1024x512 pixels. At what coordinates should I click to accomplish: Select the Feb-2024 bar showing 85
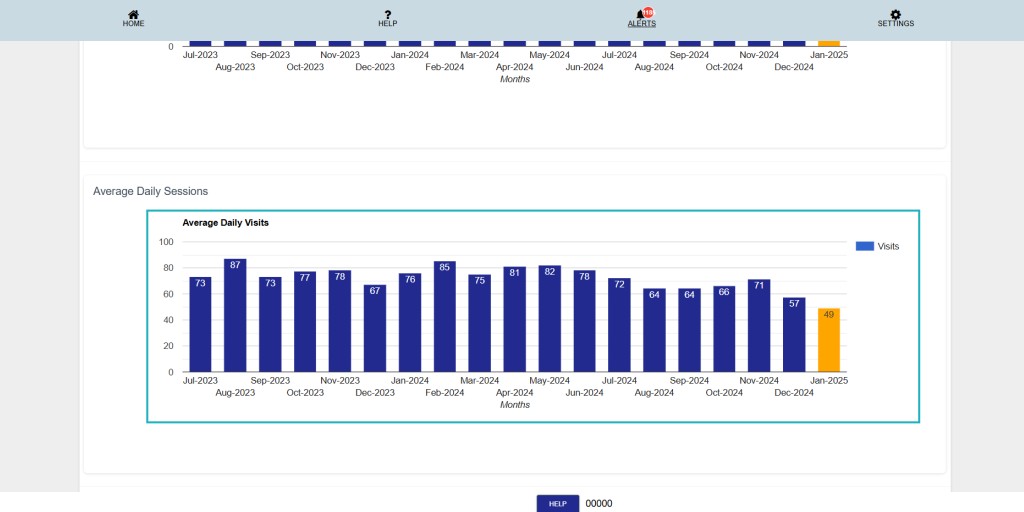445,317
